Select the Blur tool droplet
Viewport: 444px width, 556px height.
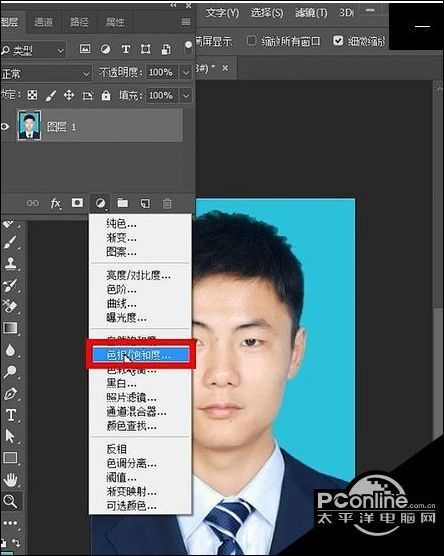pos(10,350)
